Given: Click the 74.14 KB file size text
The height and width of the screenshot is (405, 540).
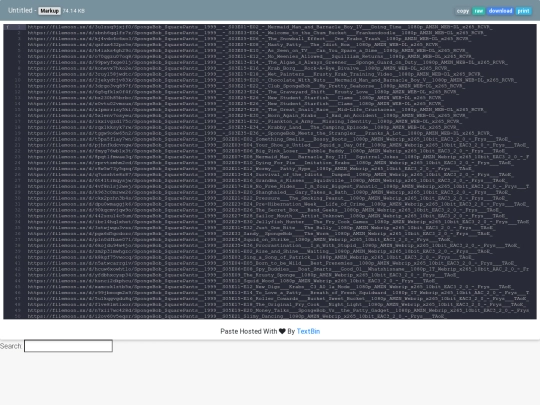Looking at the screenshot, I should coord(73,11).
